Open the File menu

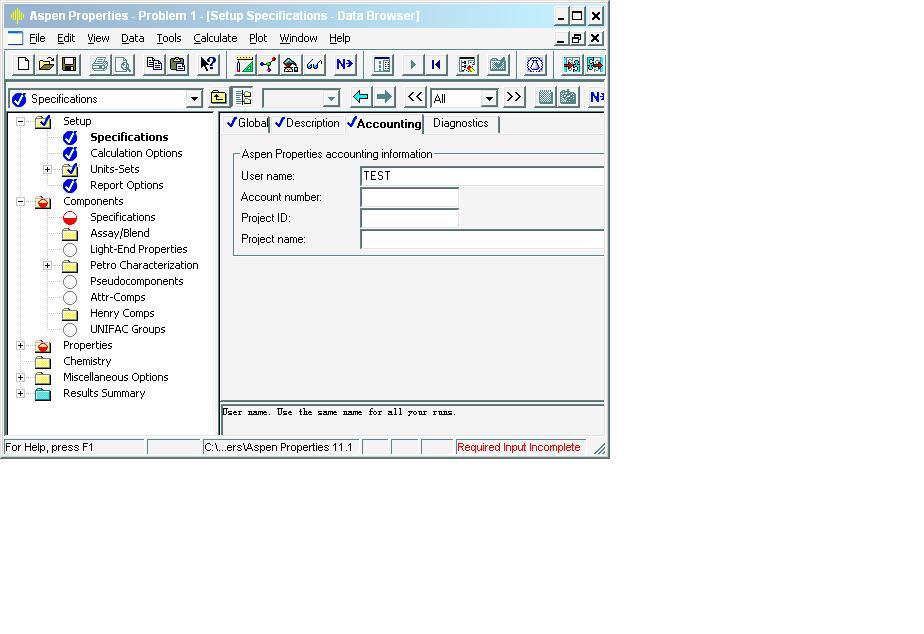pyautogui.click(x=37, y=38)
